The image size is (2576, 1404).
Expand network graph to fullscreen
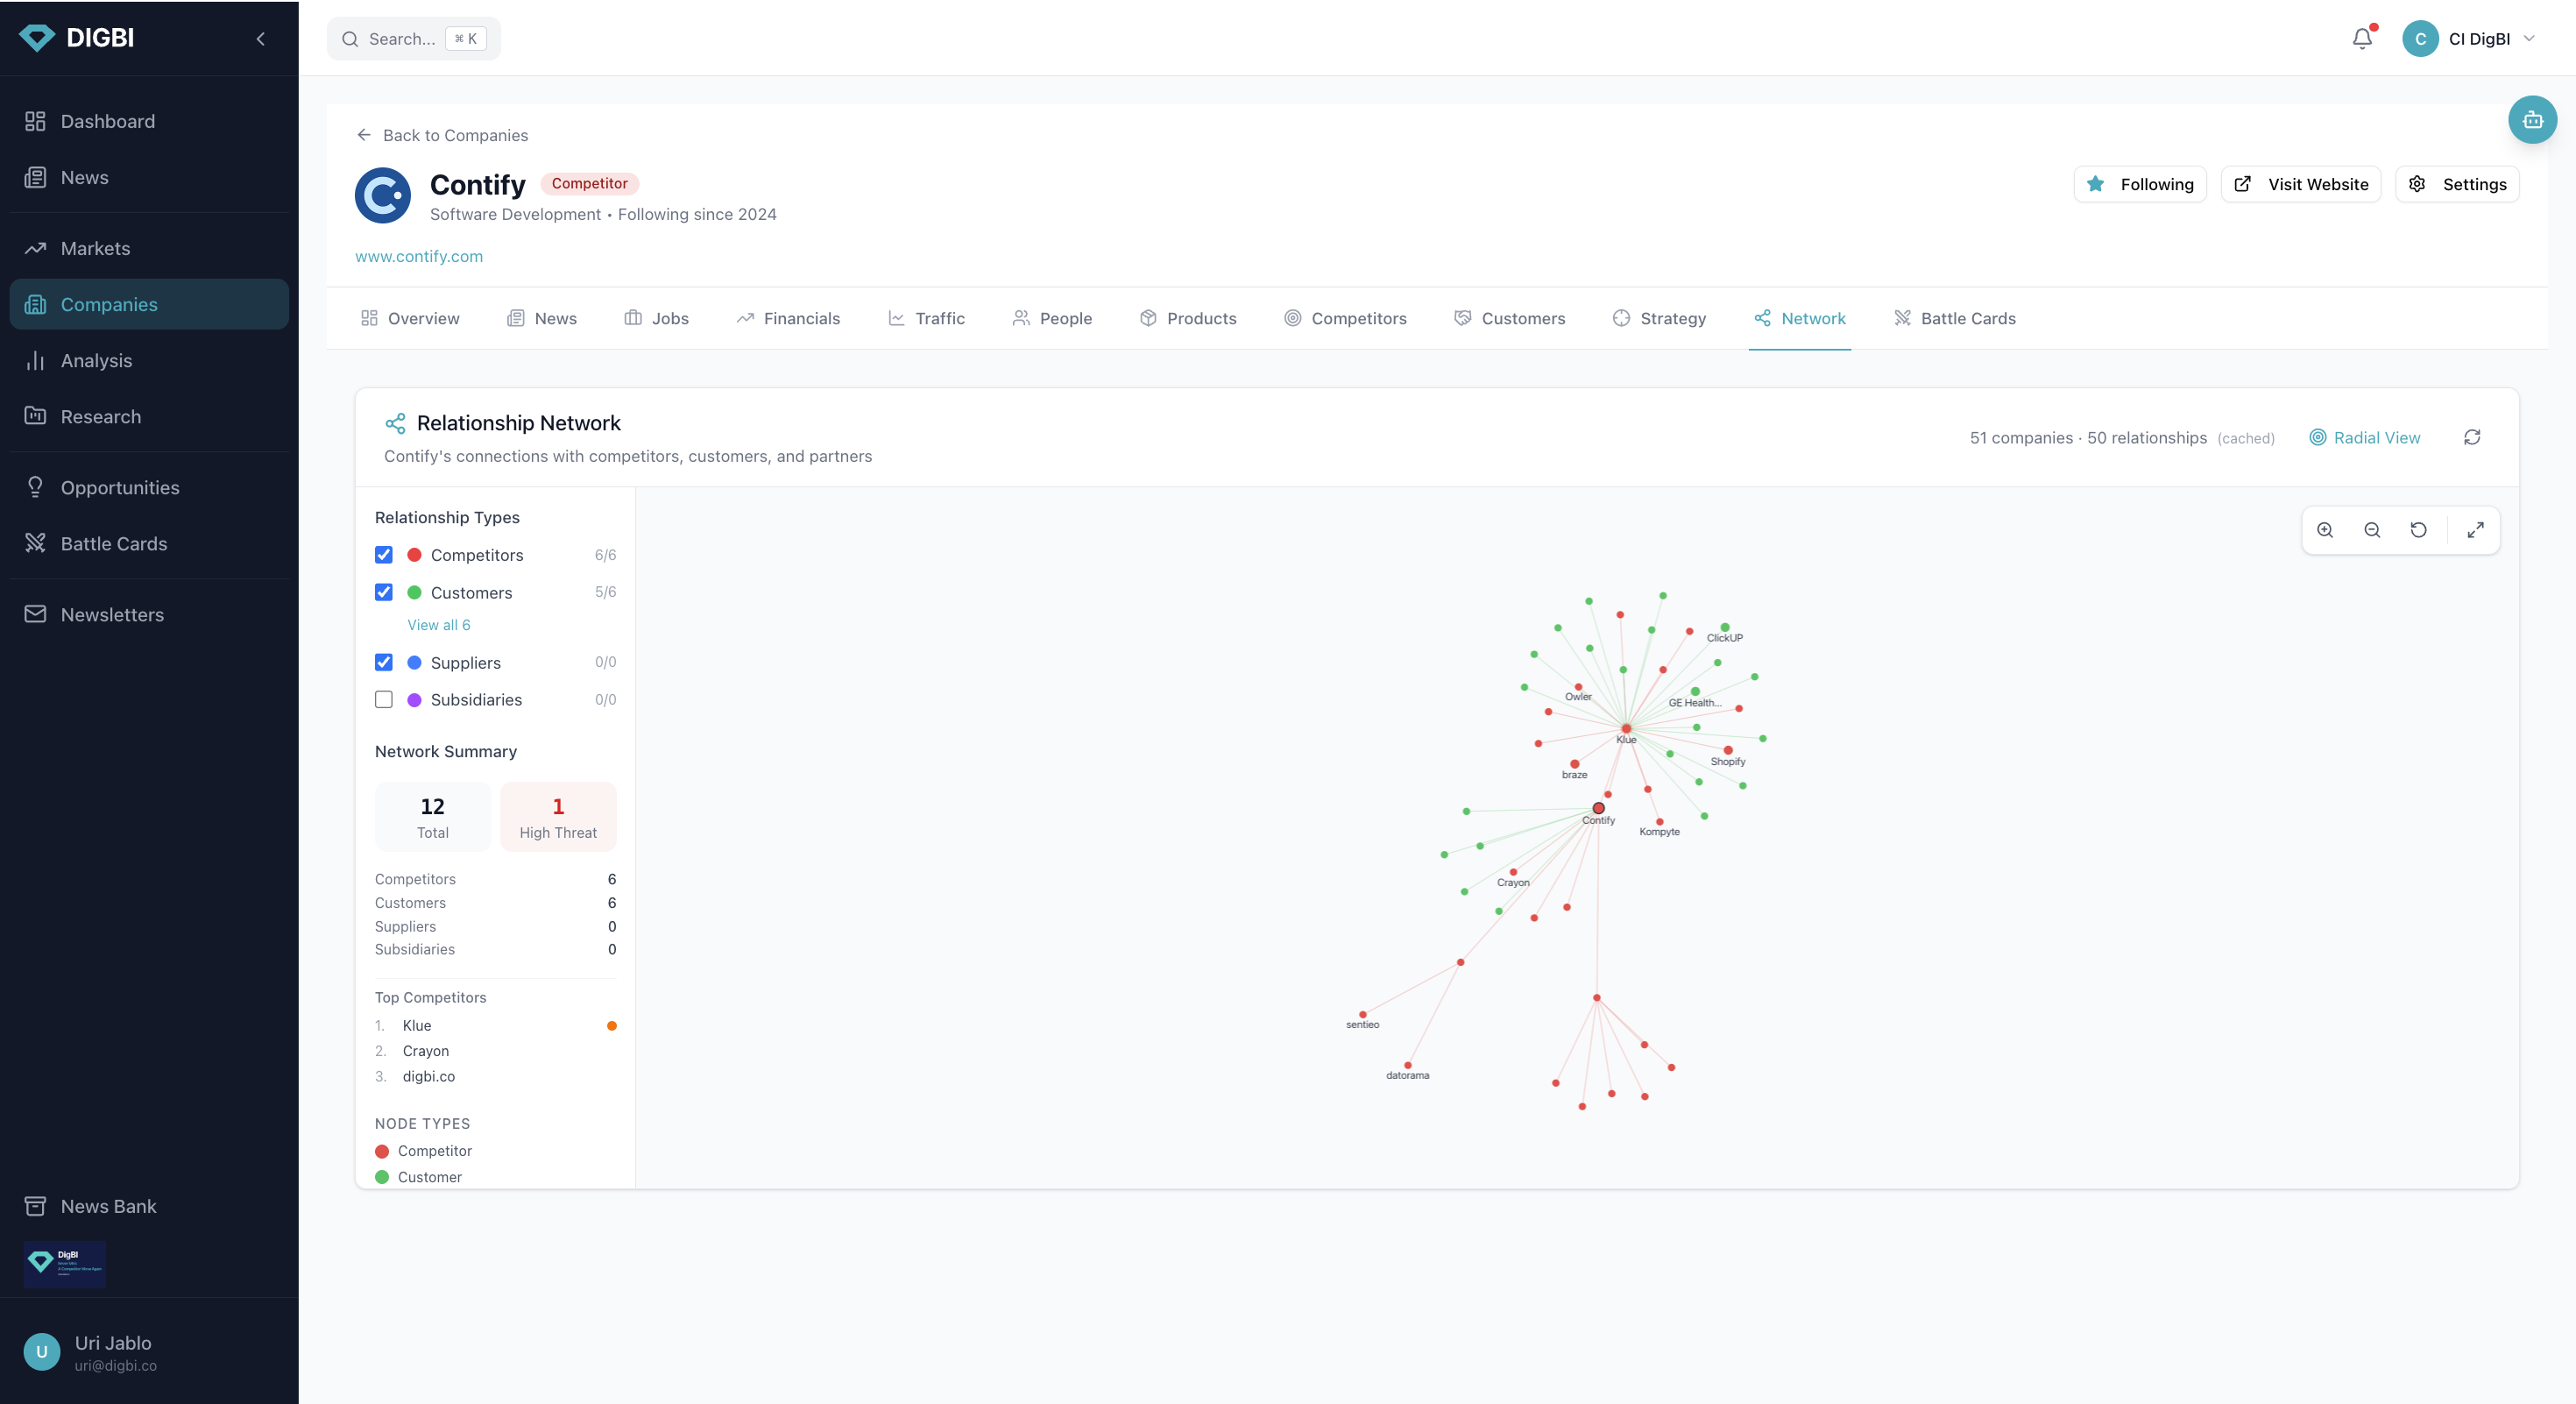2475,530
